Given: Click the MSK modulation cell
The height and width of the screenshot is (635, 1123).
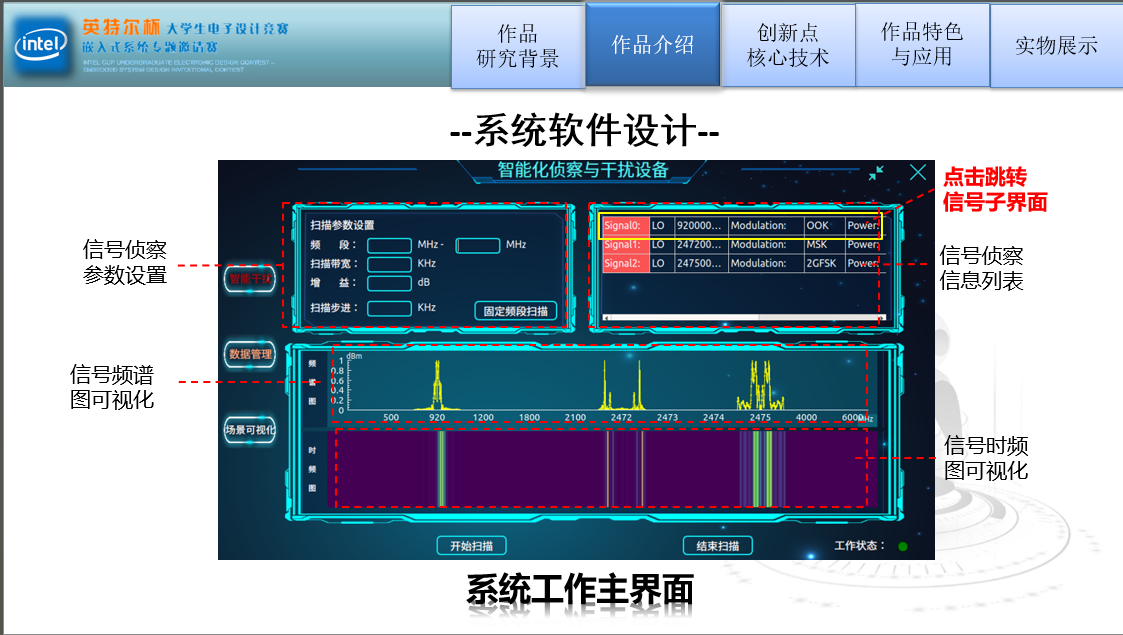Looking at the screenshot, I should click(824, 244).
